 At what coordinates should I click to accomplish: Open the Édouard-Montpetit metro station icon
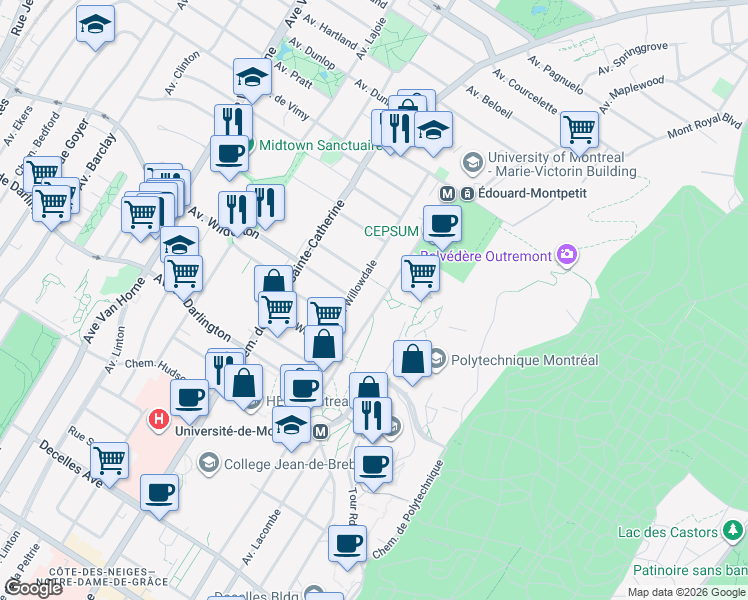coord(447,194)
